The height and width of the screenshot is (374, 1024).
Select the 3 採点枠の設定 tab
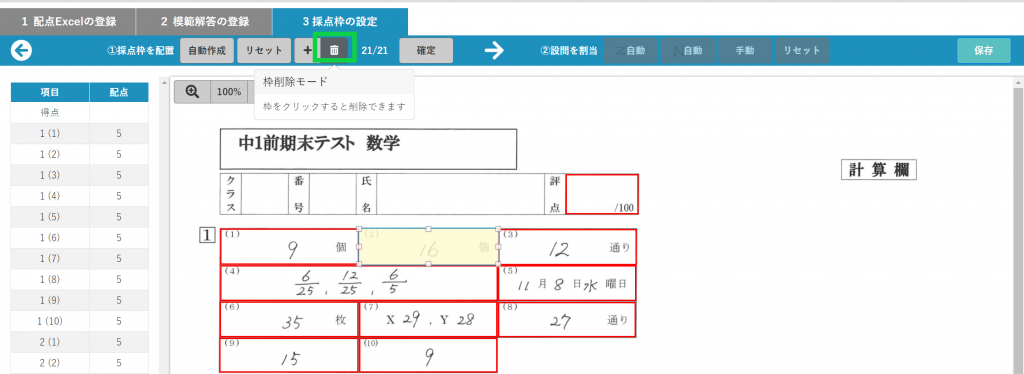pos(340,22)
